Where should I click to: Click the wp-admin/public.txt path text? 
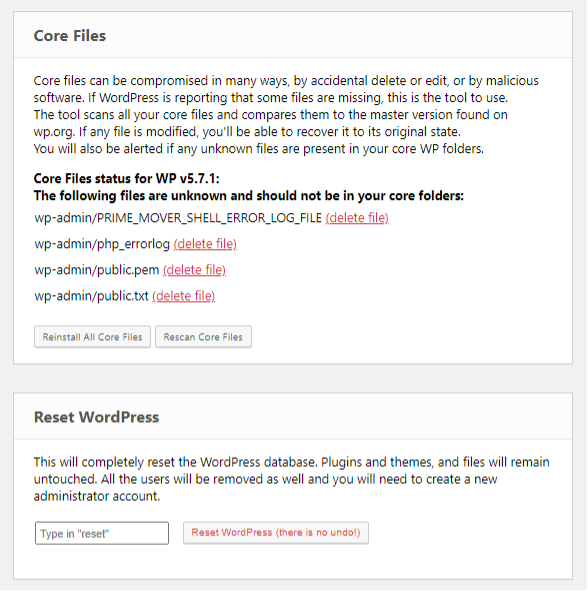tap(91, 296)
